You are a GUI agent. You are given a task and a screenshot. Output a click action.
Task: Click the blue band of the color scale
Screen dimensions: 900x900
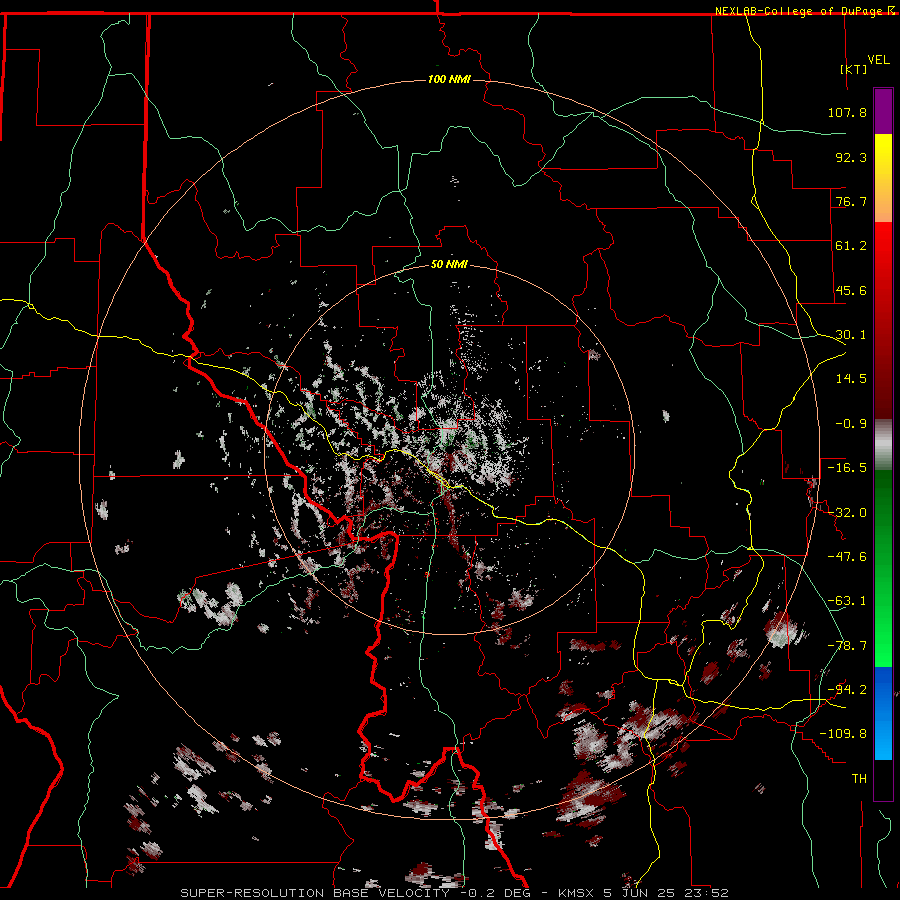(x=883, y=713)
